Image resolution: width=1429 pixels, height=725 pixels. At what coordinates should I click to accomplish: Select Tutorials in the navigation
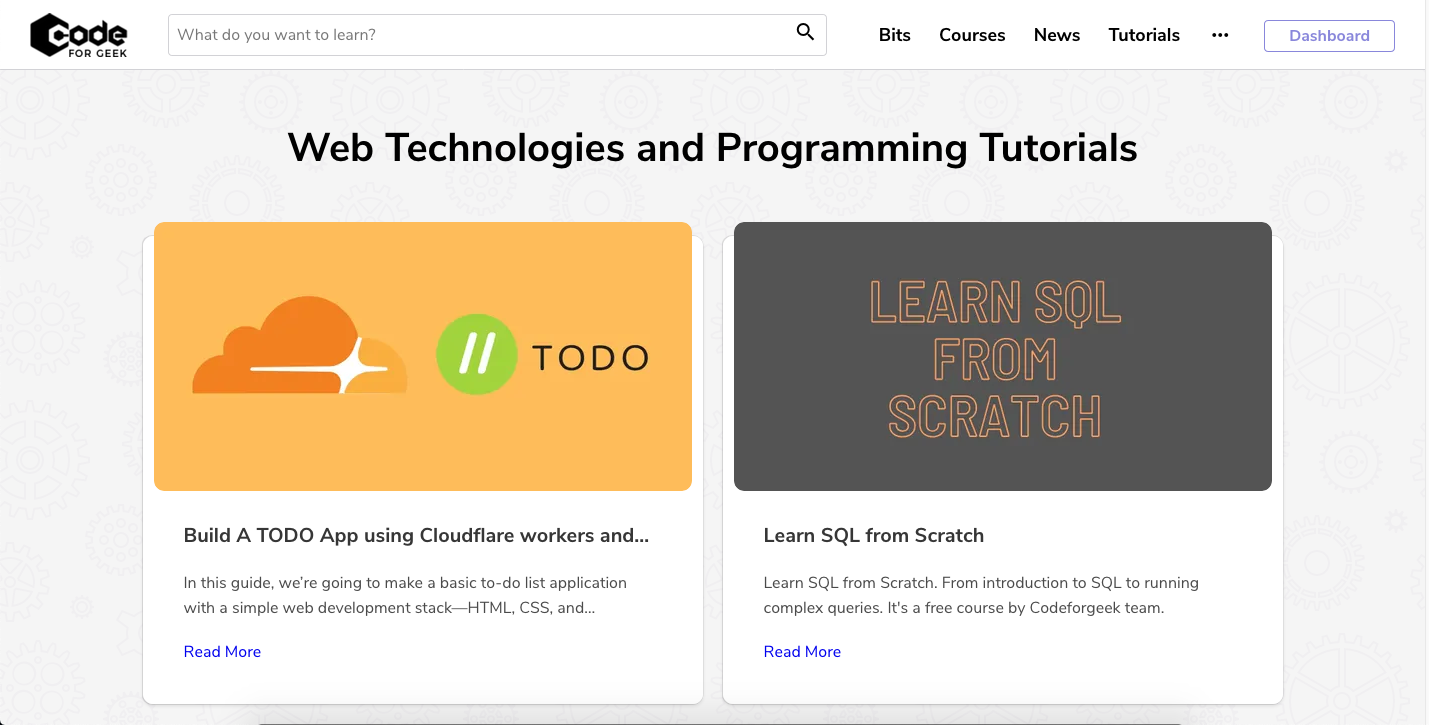pyautogui.click(x=1144, y=35)
